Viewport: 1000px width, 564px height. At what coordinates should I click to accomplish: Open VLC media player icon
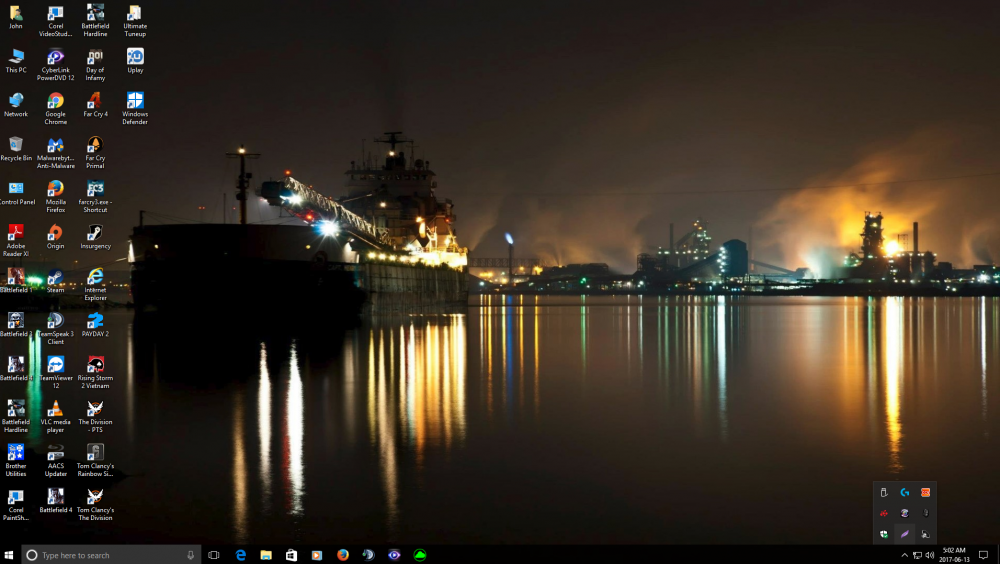tap(55, 409)
